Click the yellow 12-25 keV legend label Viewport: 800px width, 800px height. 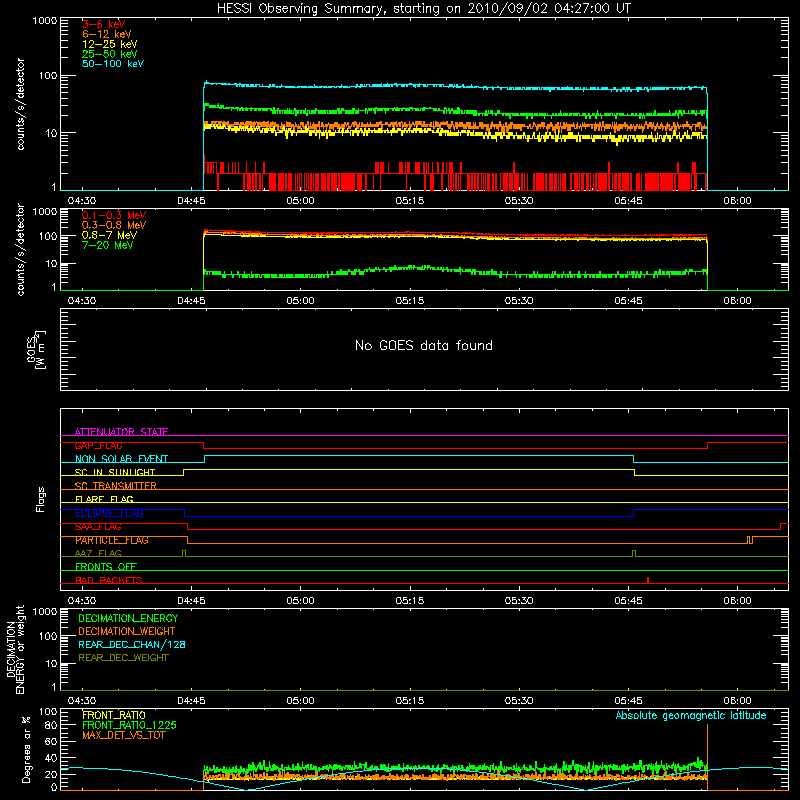click(x=110, y=44)
